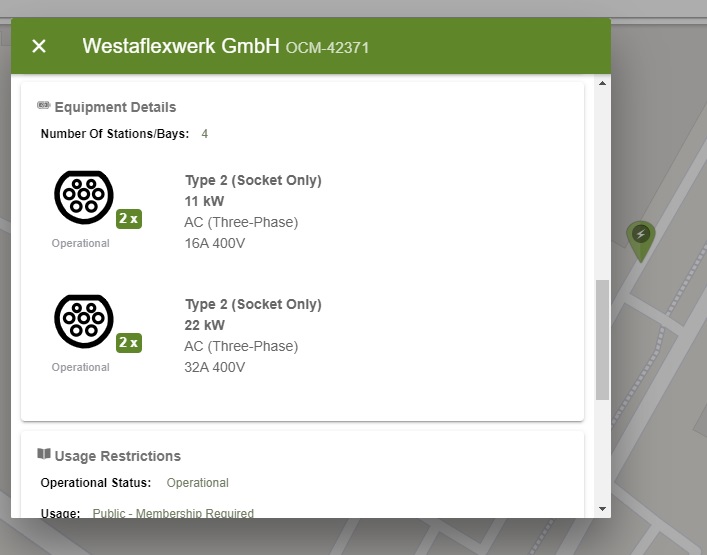Click the 22 kW Type 2 connector icon

(x=84, y=321)
